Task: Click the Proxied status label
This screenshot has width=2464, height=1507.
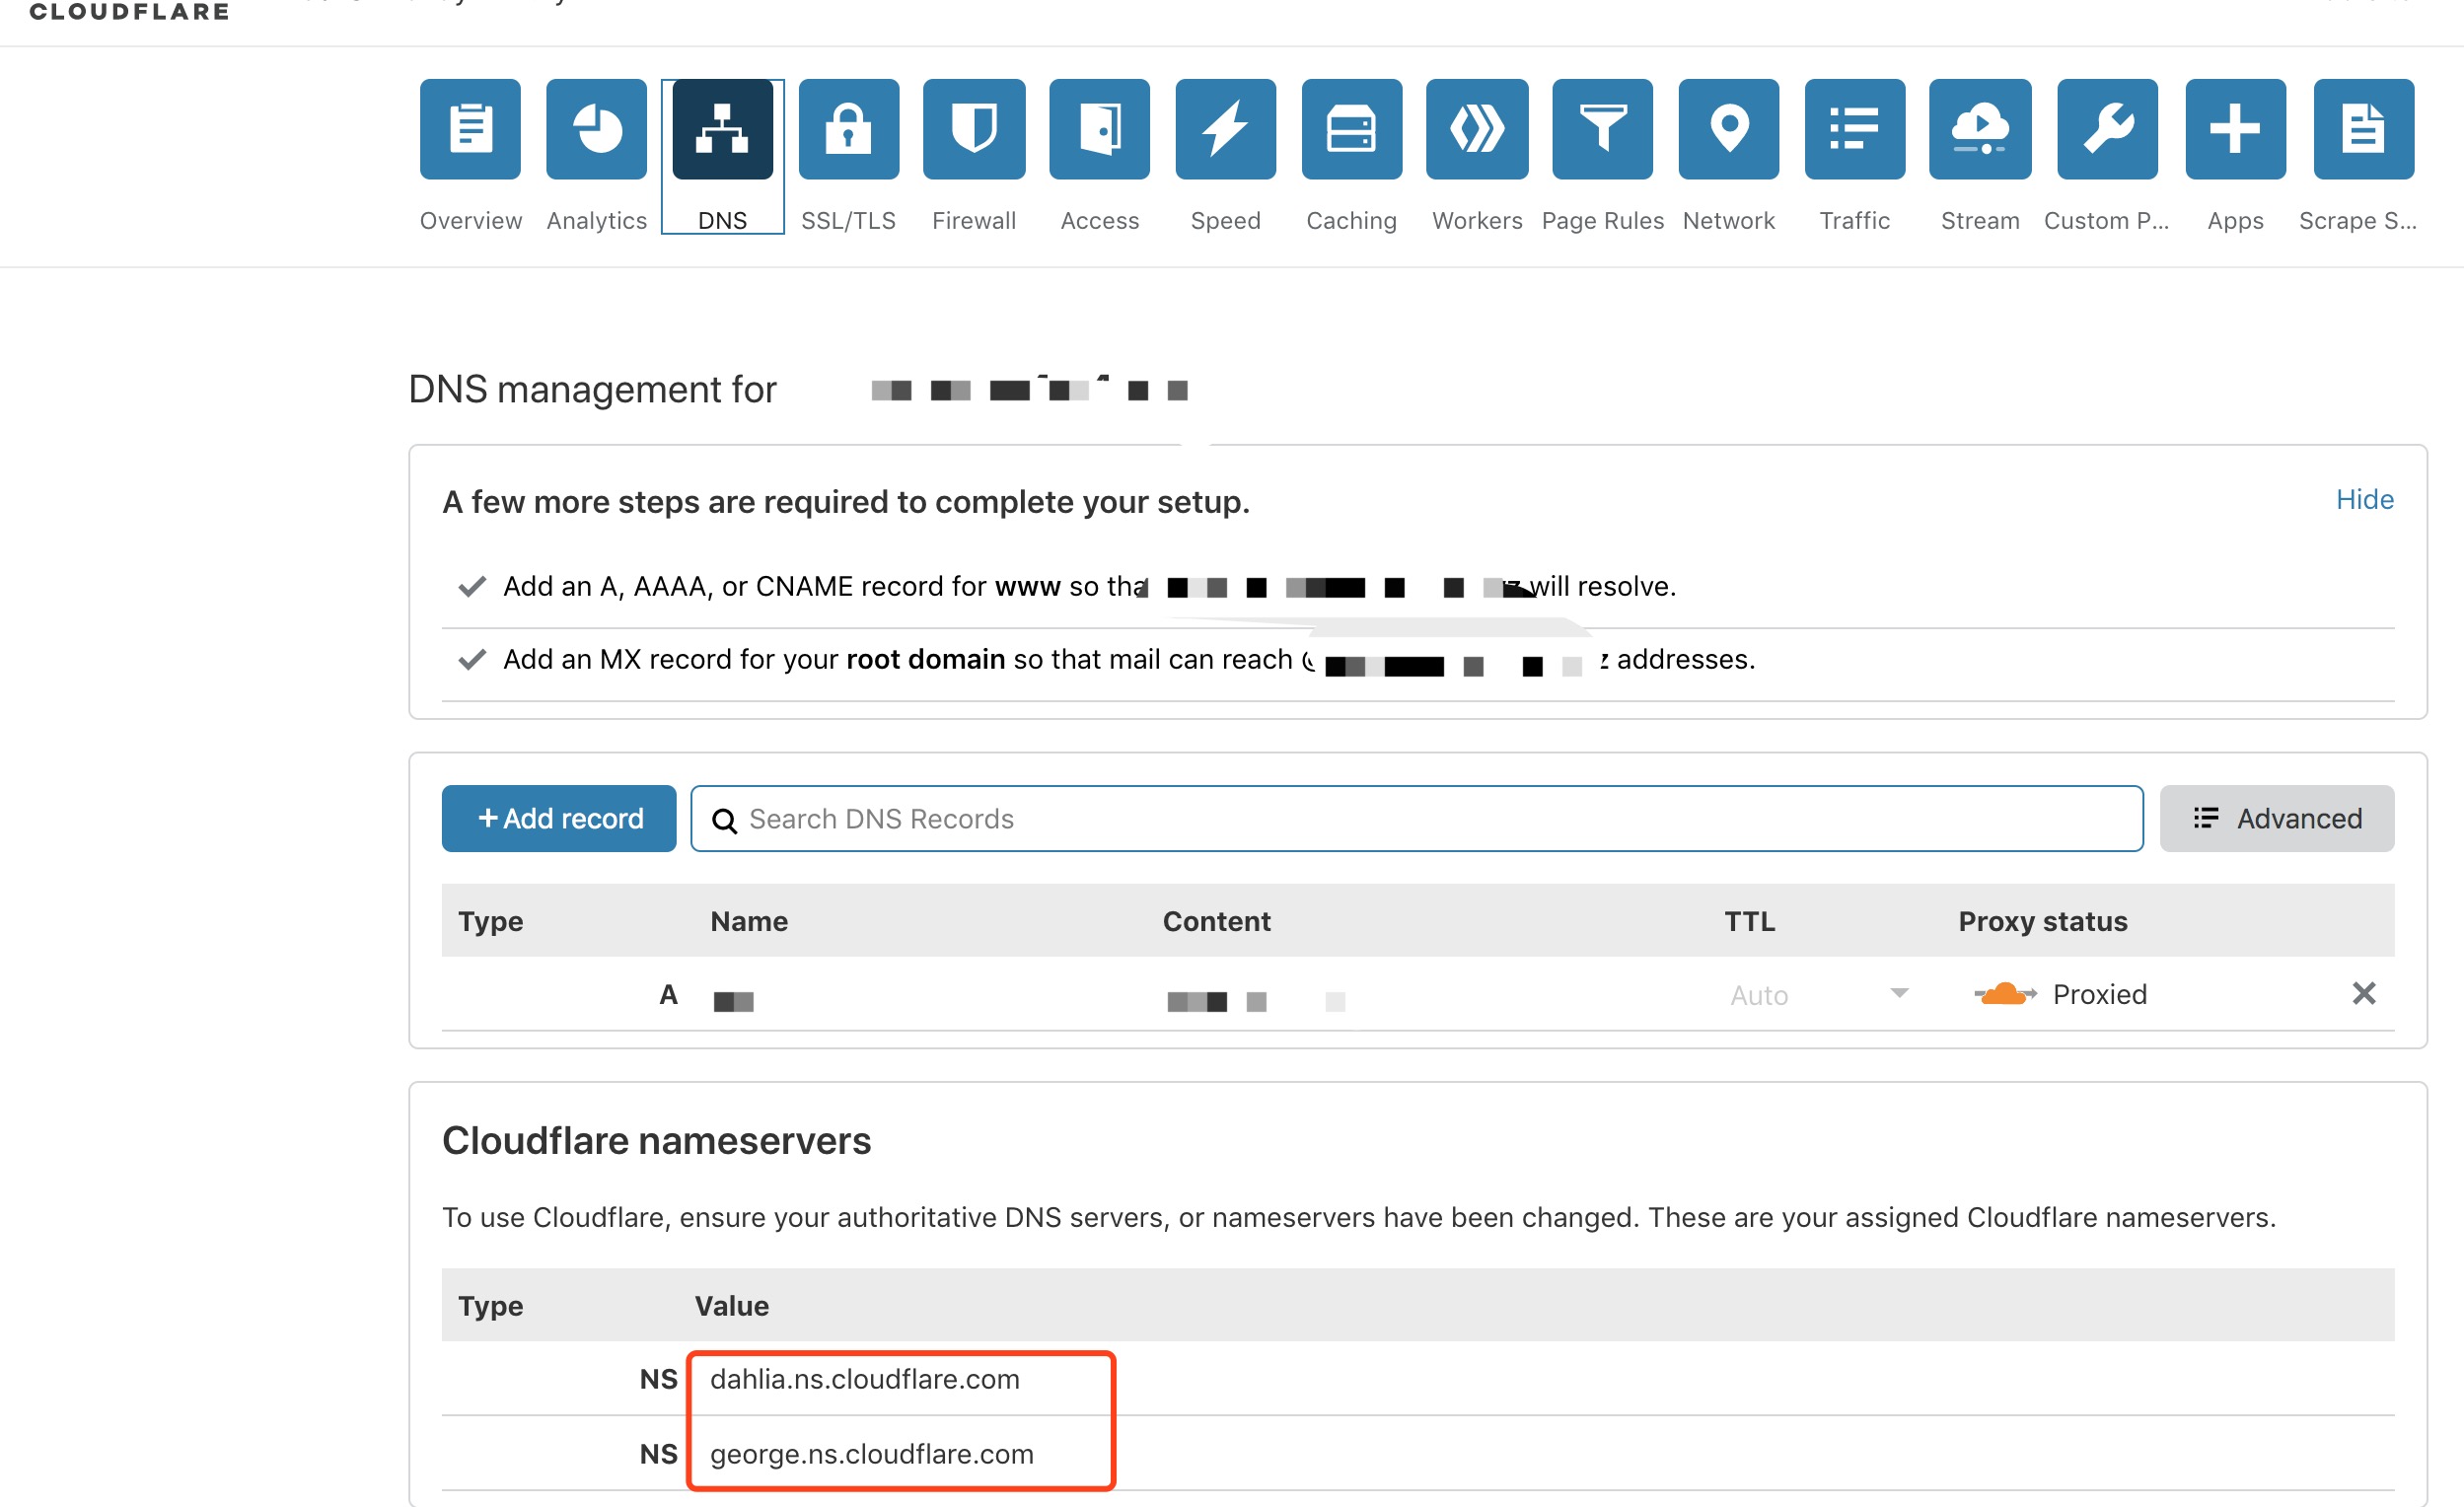Action: [2099, 994]
